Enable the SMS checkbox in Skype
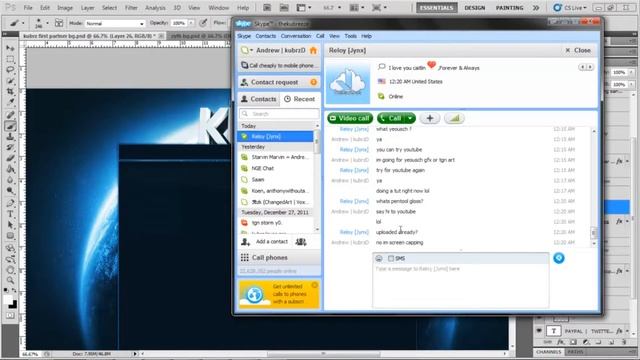Viewport: 640px width, 360px height. click(391, 258)
